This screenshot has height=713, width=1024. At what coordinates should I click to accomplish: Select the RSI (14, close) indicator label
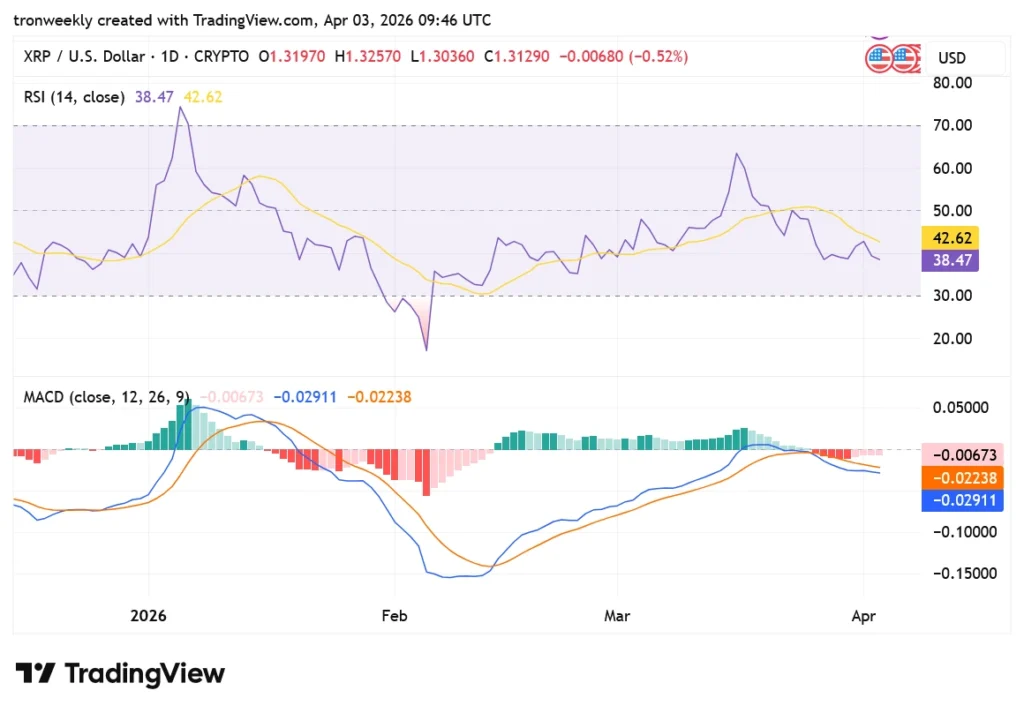point(76,97)
